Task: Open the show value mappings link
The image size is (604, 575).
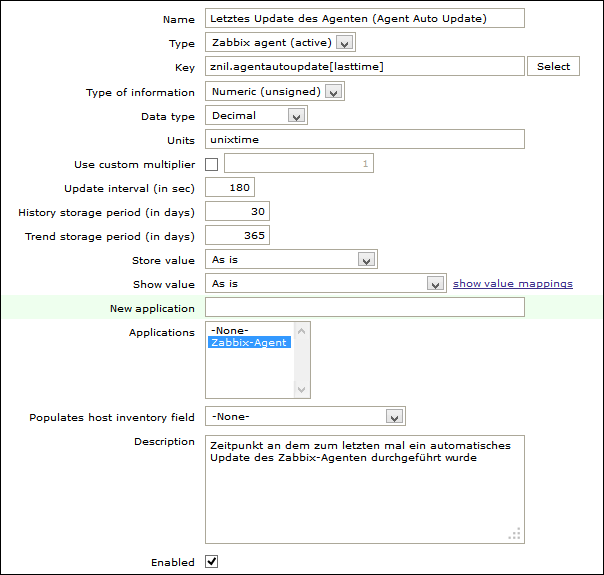Action: click(512, 284)
